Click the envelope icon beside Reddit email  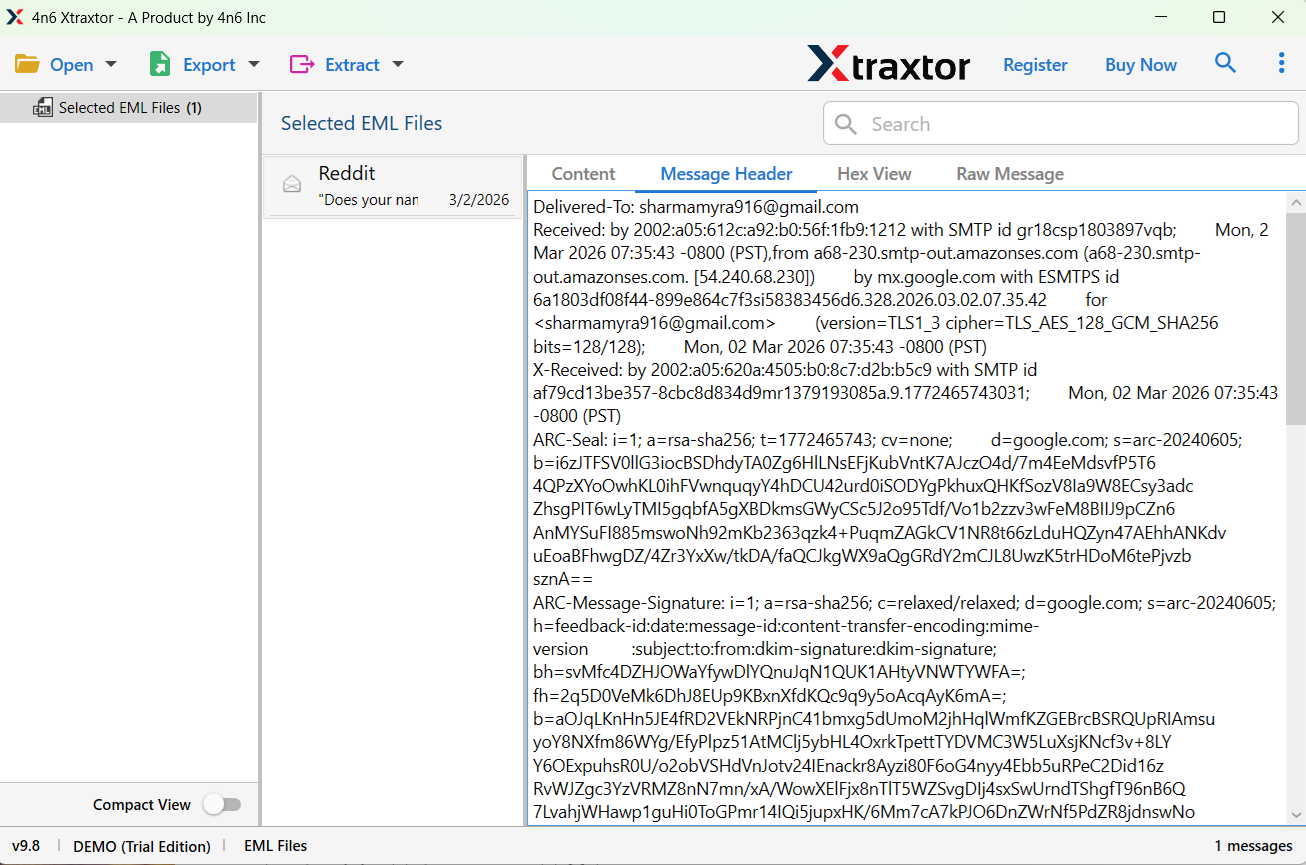(292, 184)
